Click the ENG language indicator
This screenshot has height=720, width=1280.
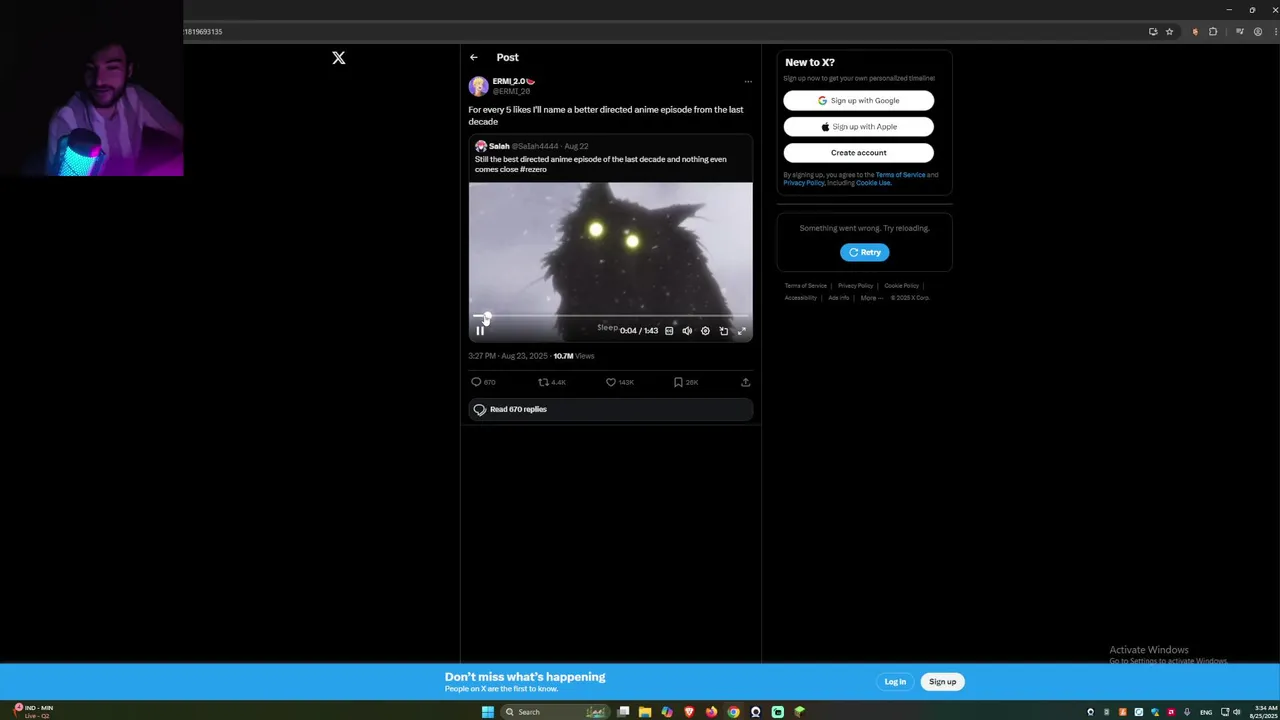1206,712
